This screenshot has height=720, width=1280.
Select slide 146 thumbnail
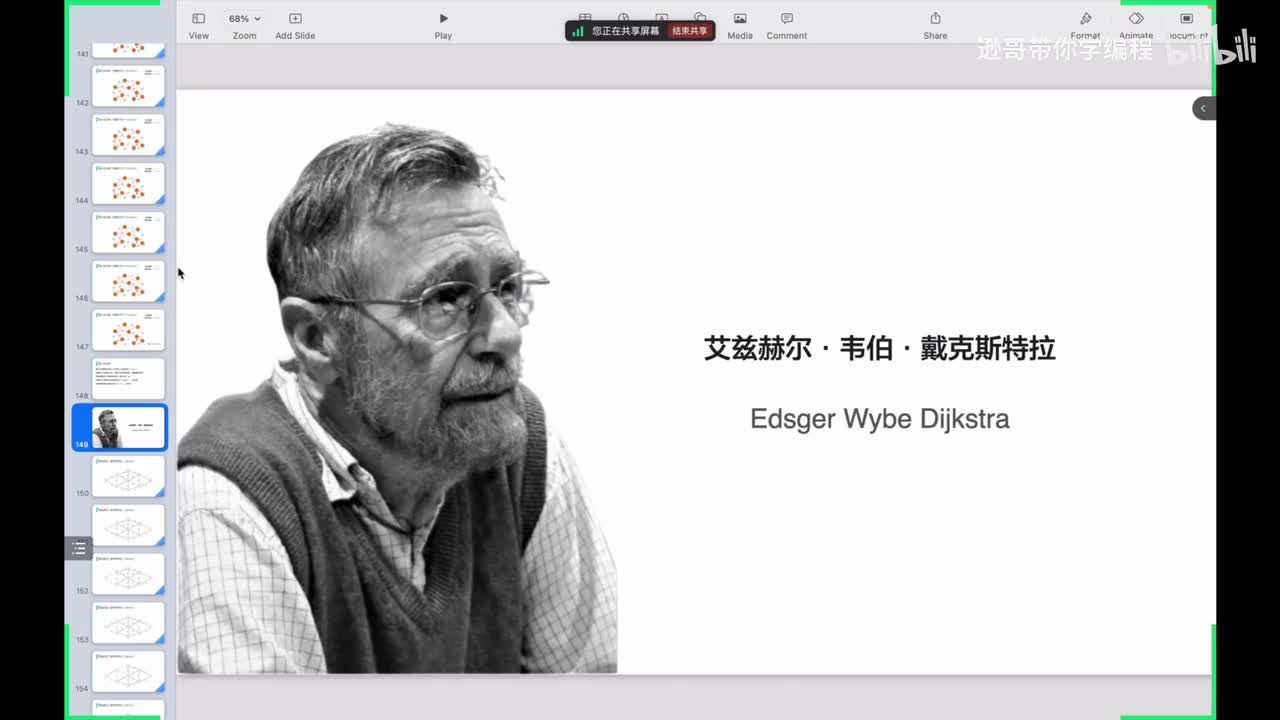pos(129,282)
